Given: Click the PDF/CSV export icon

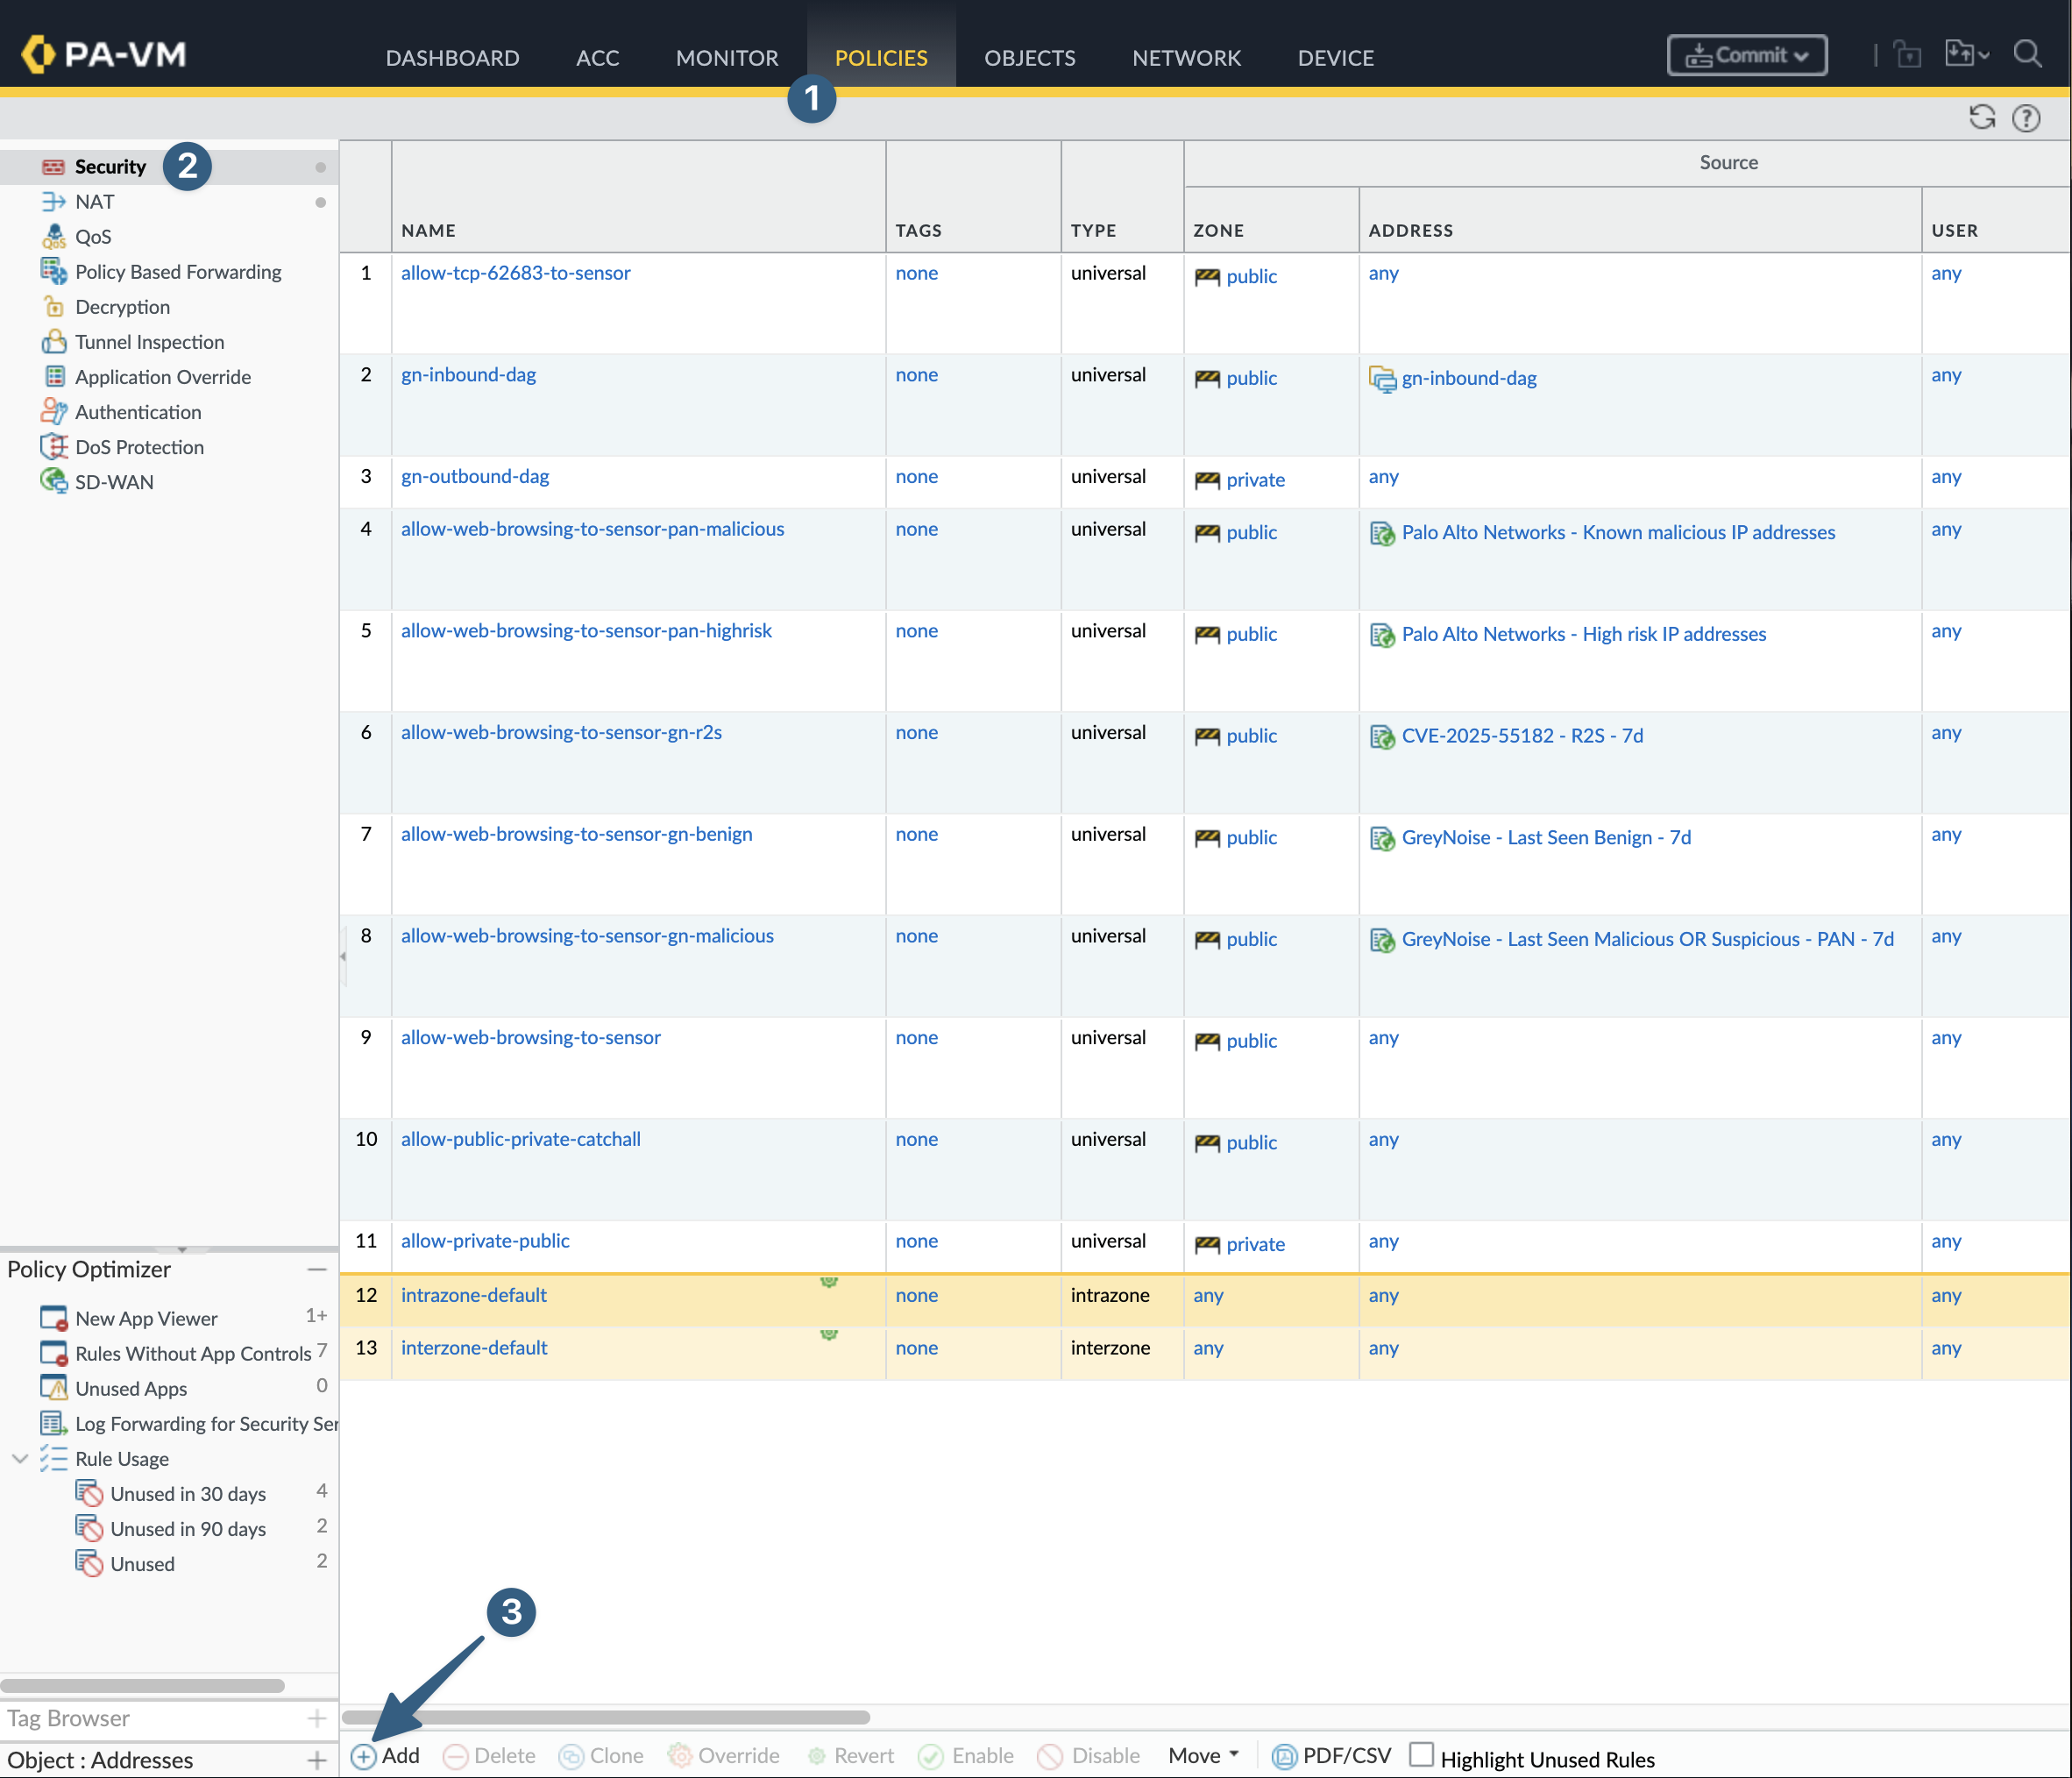Looking at the screenshot, I should [1284, 1756].
